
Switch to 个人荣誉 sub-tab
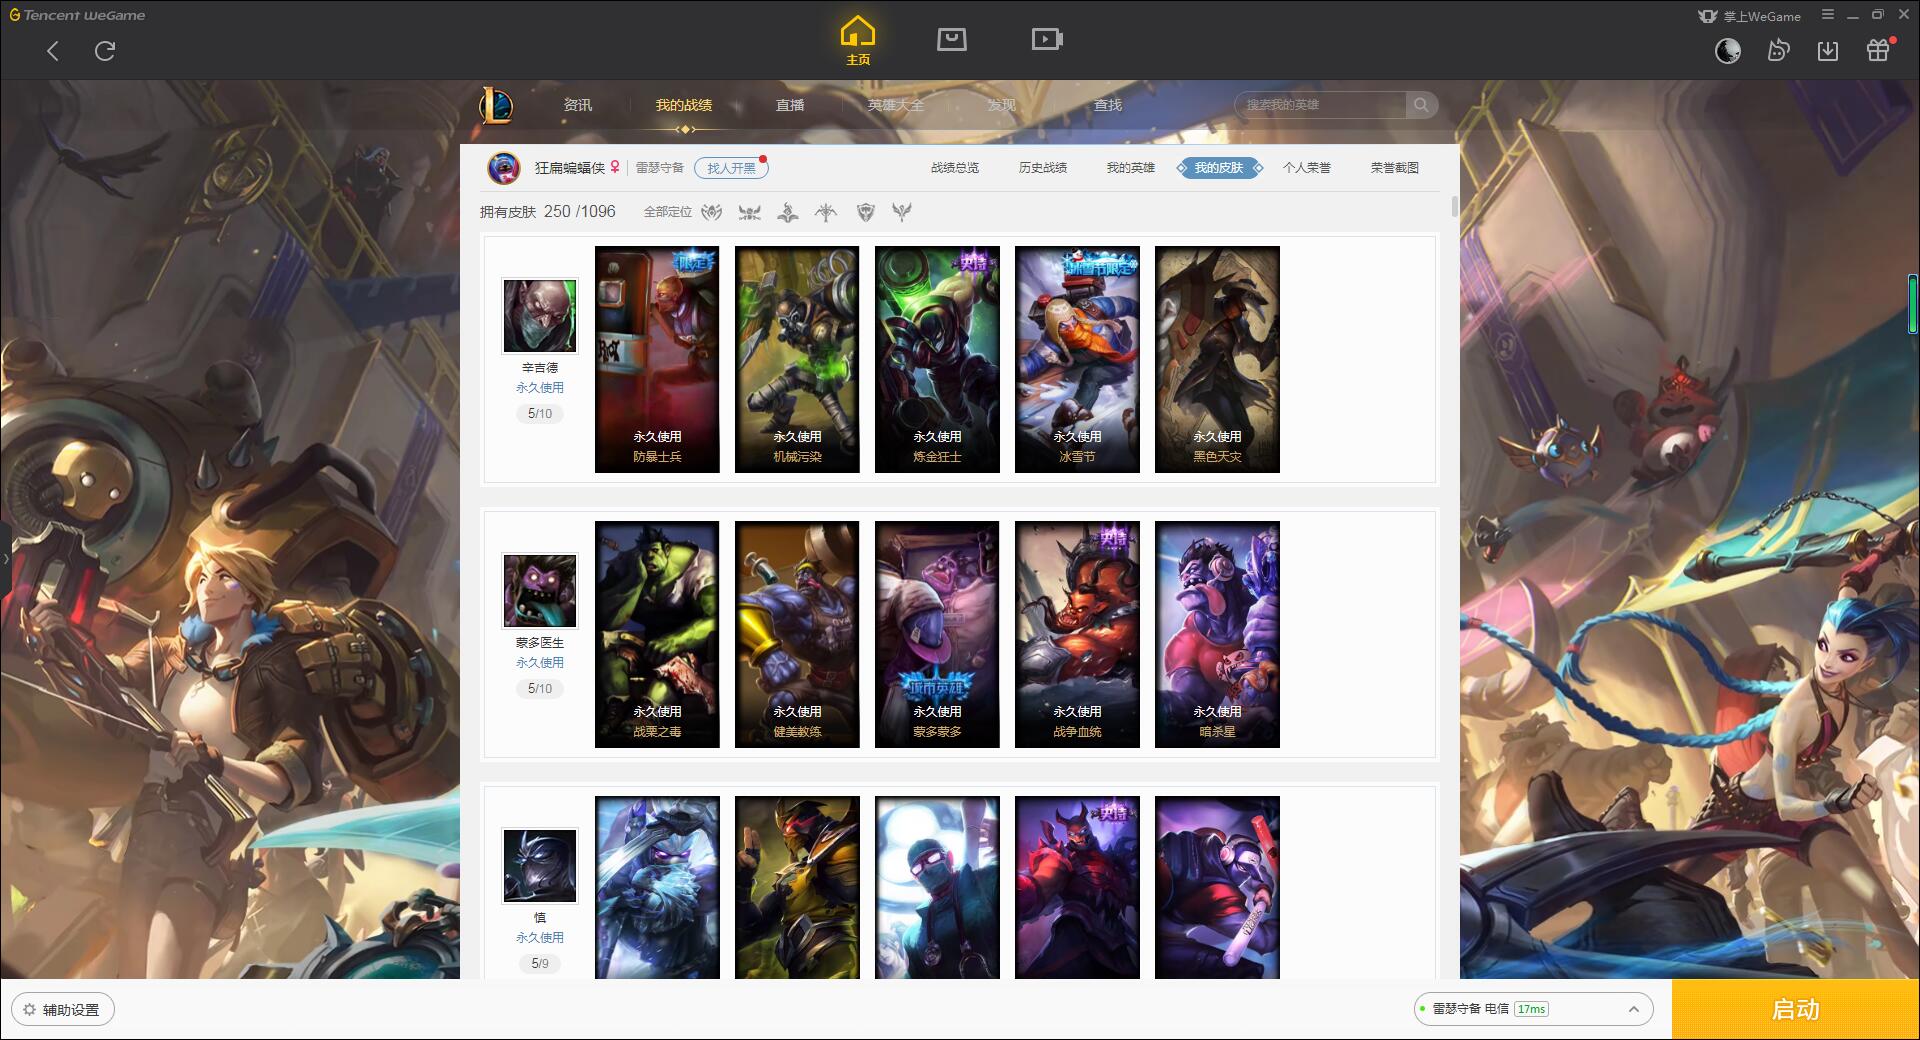[1307, 168]
